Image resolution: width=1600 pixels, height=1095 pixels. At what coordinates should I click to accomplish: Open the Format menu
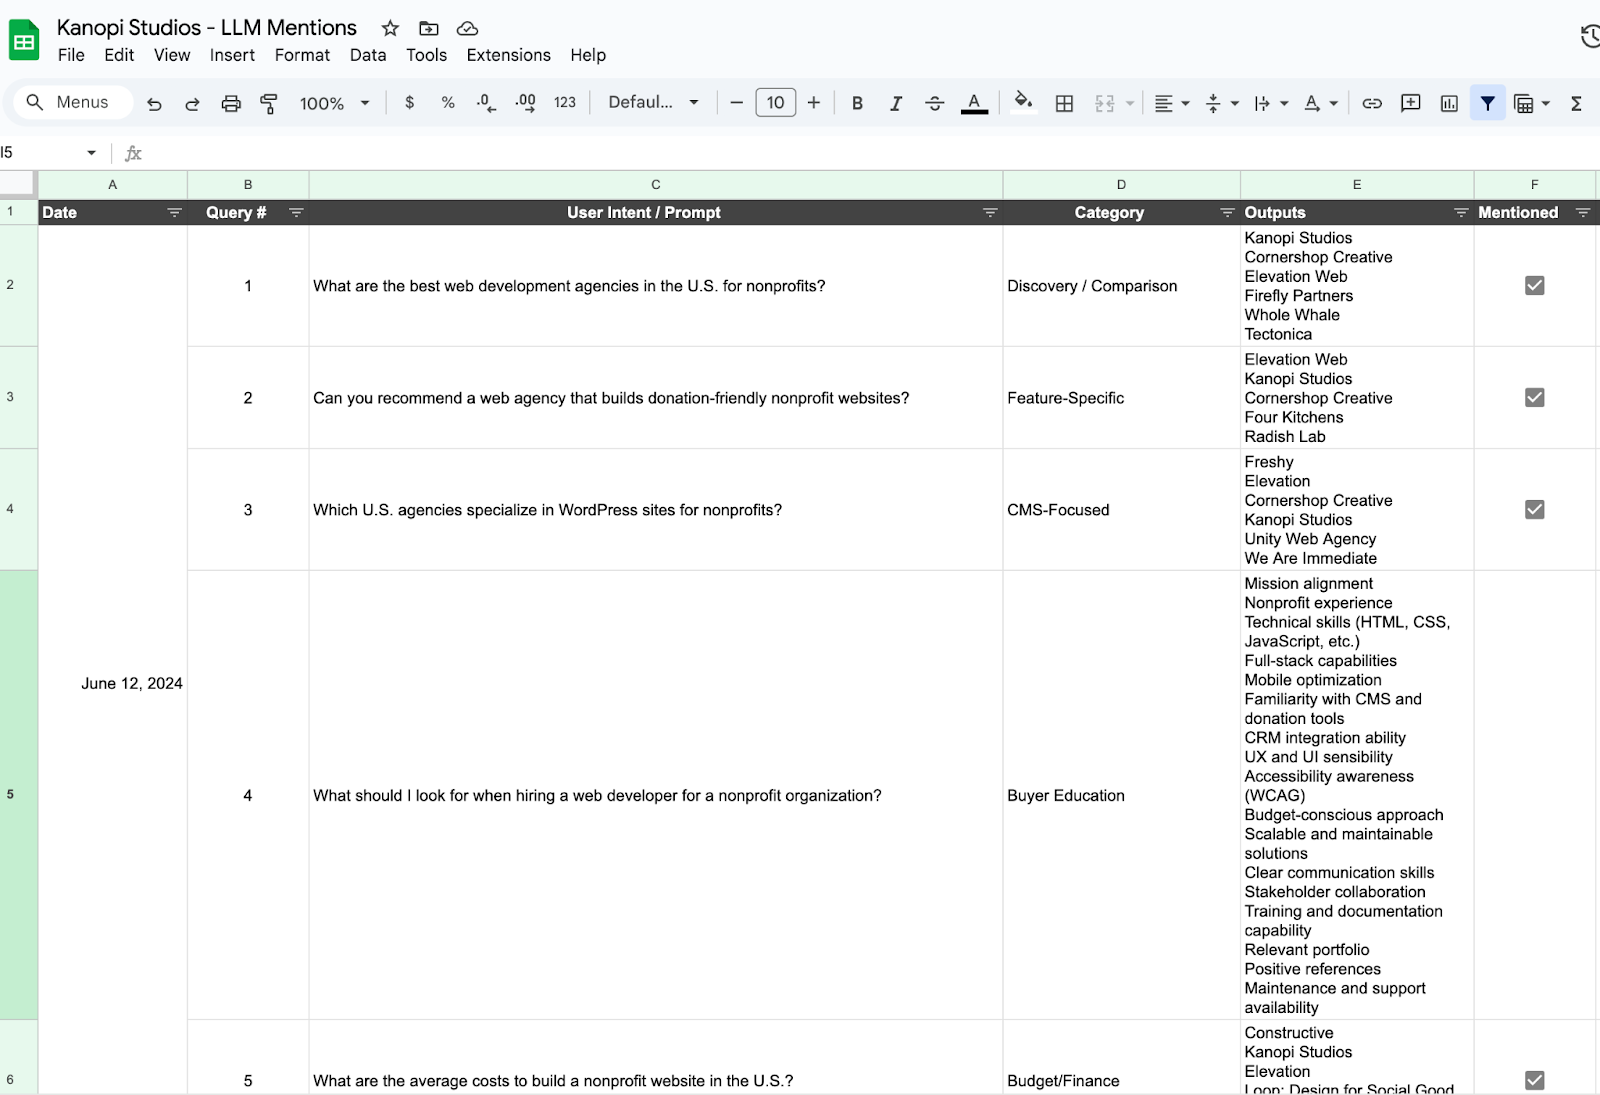pyautogui.click(x=302, y=55)
